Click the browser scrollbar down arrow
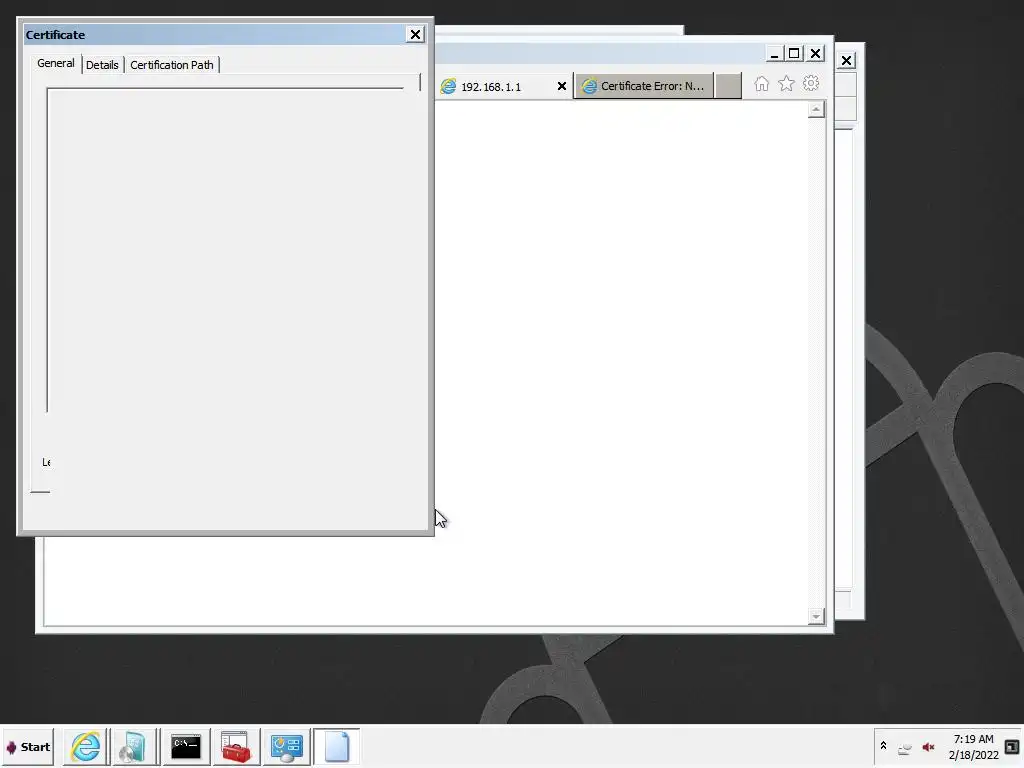Image resolution: width=1024 pixels, height=768 pixels. [816, 616]
